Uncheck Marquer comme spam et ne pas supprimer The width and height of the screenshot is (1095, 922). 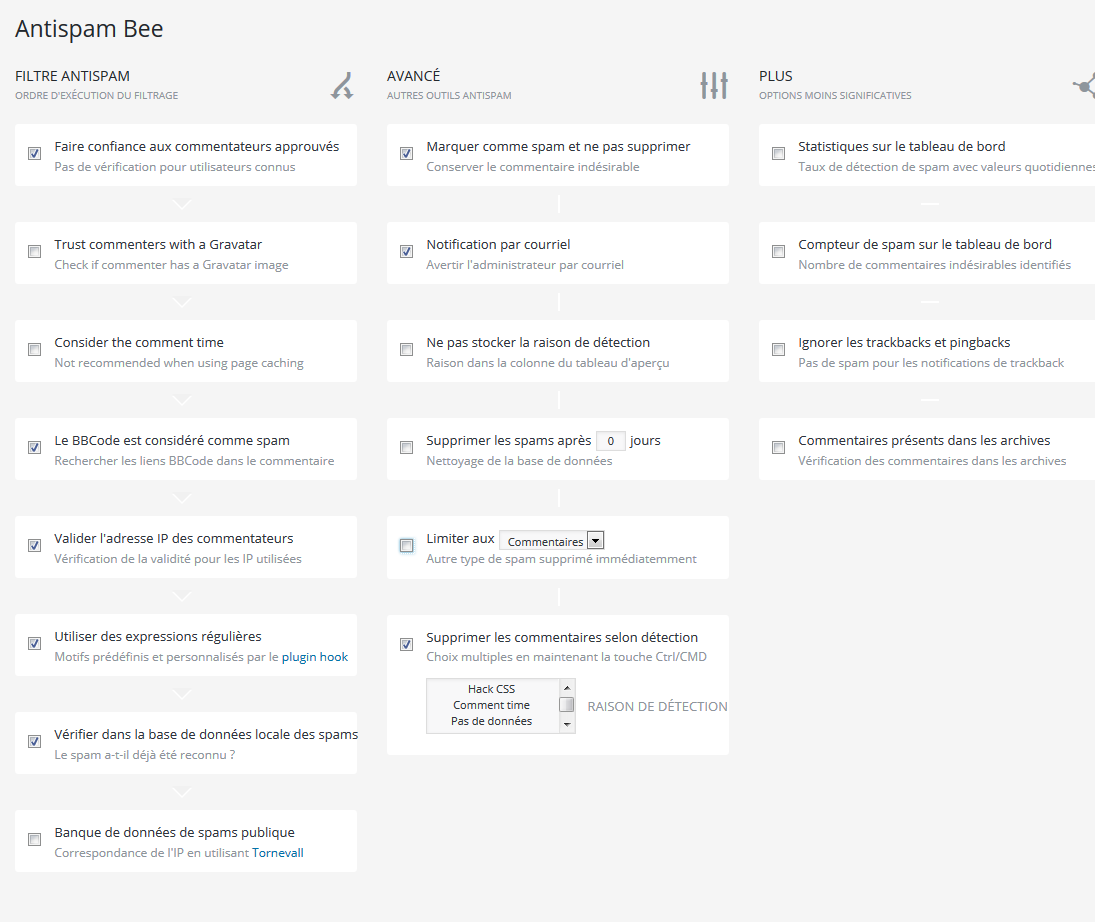tap(406, 153)
